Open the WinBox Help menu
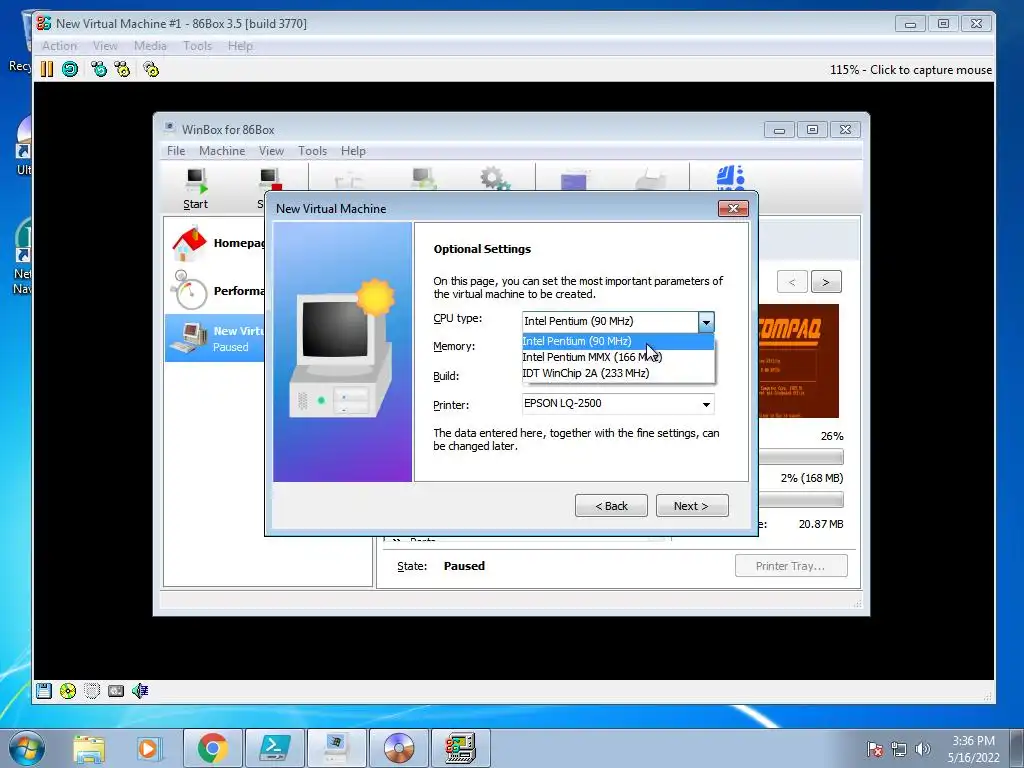The width and height of the screenshot is (1024, 768). coord(353,151)
